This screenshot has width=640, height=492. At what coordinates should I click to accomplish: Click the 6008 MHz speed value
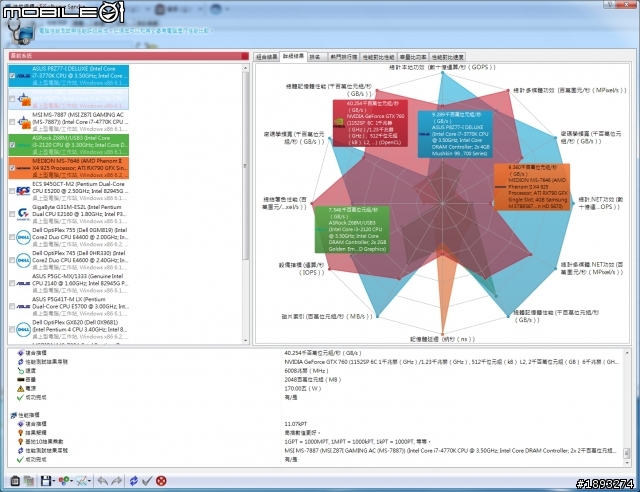click(x=306, y=371)
